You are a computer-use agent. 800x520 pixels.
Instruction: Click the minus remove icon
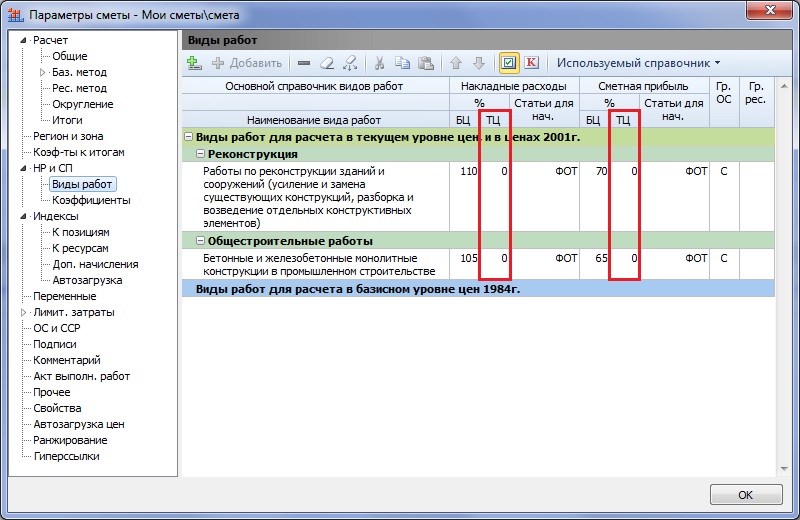pos(304,63)
